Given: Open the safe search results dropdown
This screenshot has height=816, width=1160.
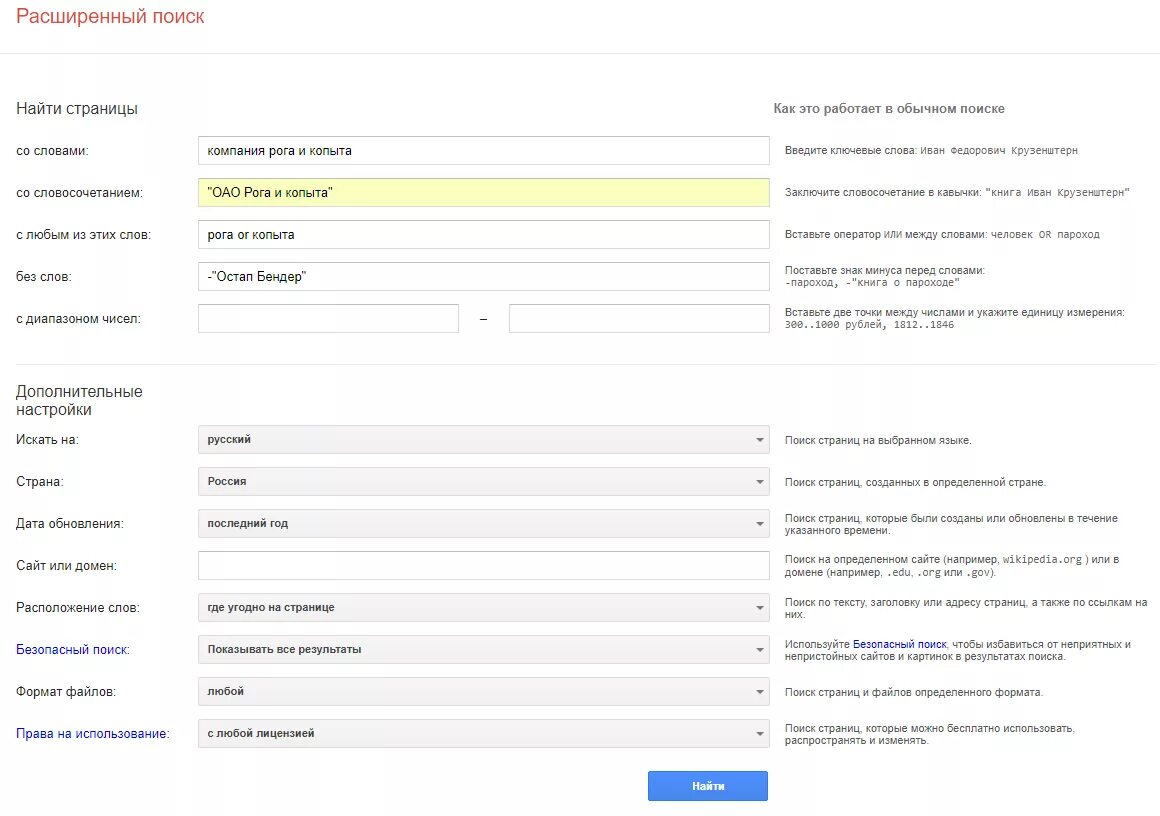Looking at the screenshot, I should pos(483,650).
